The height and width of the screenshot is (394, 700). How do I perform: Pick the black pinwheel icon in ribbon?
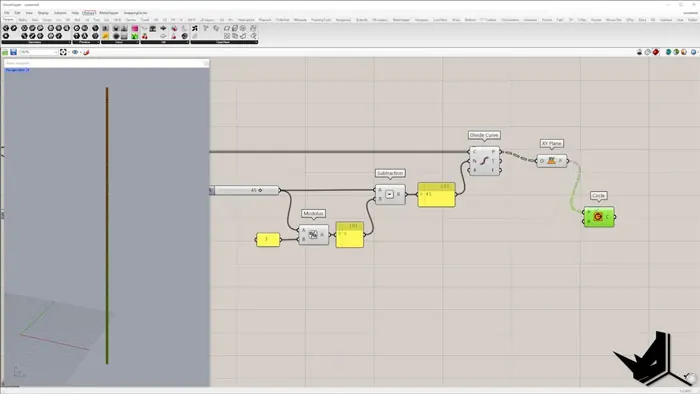[195, 28]
